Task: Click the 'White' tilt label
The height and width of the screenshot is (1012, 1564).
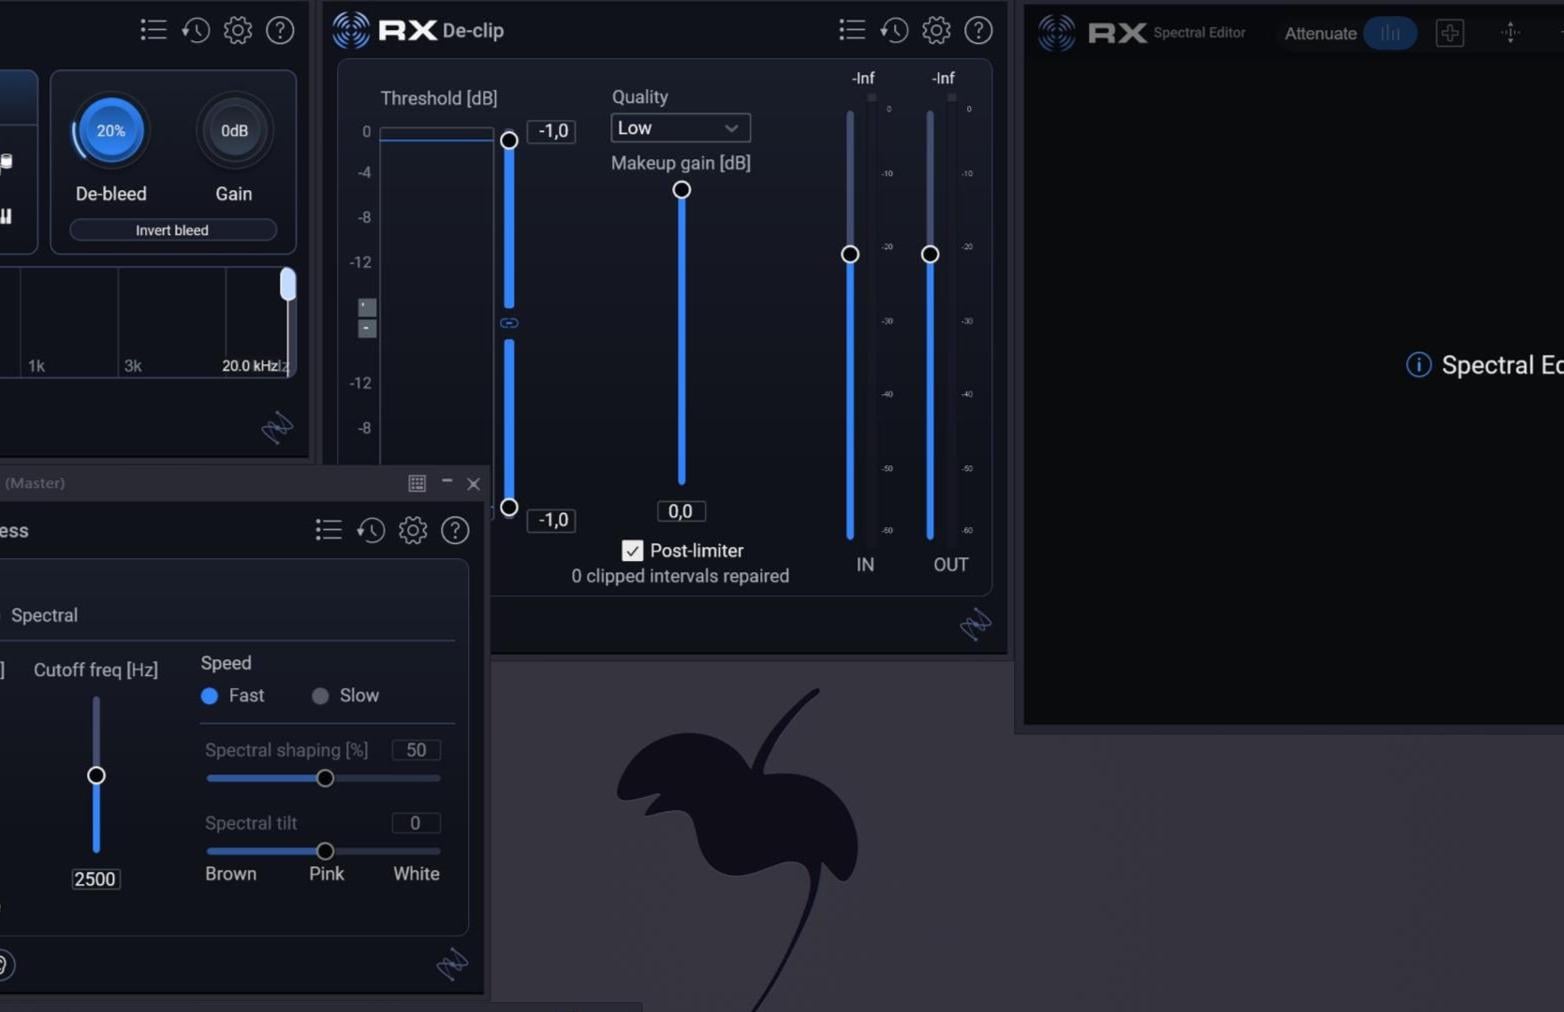Action: pyautogui.click(x=416, y=874)
